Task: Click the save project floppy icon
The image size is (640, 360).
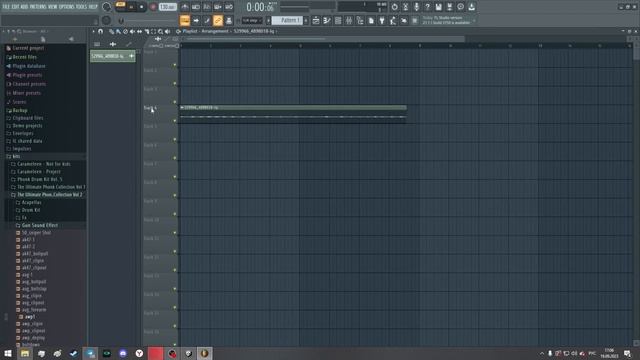Action: [x=438, y=7]
